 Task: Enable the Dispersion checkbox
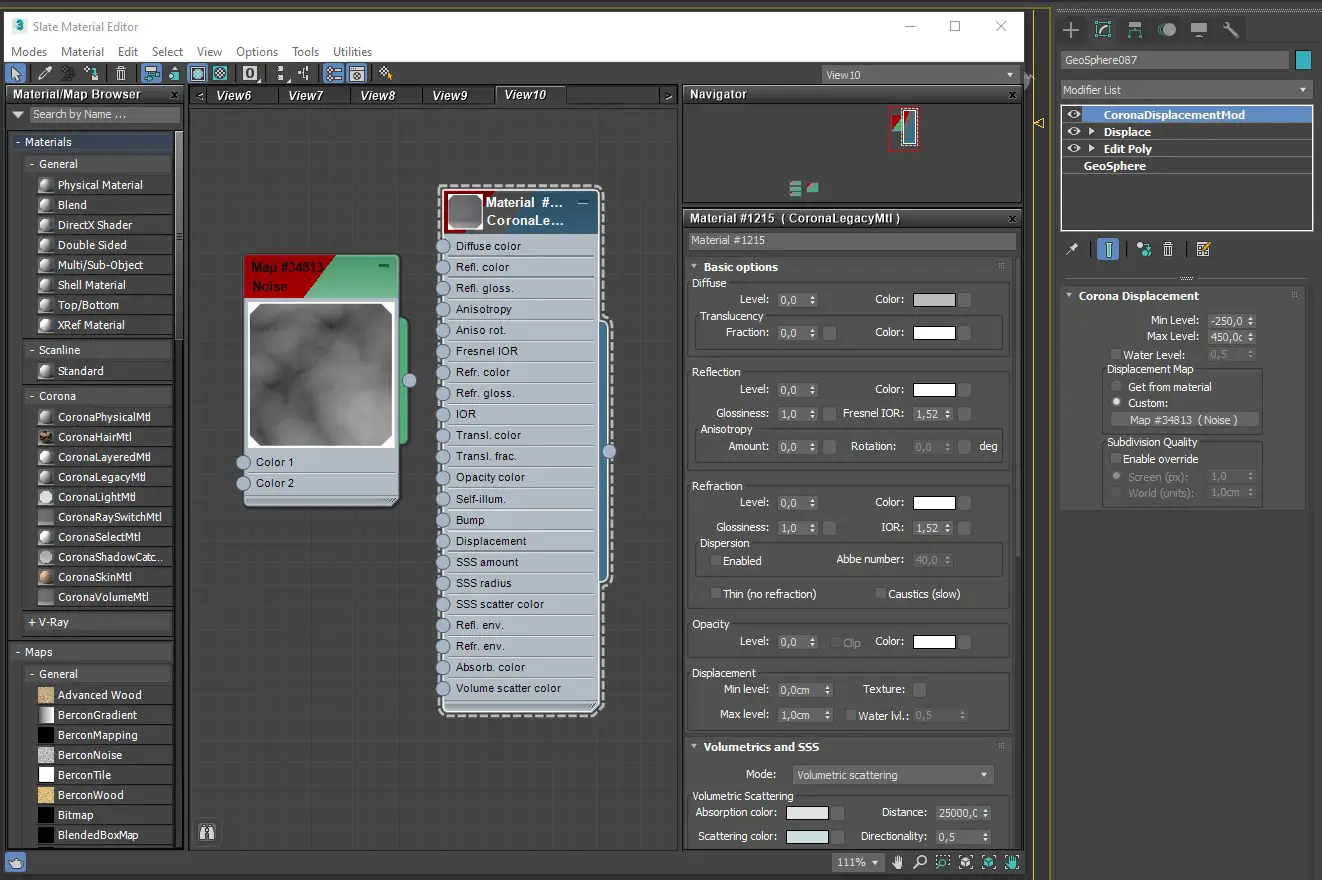715,561
